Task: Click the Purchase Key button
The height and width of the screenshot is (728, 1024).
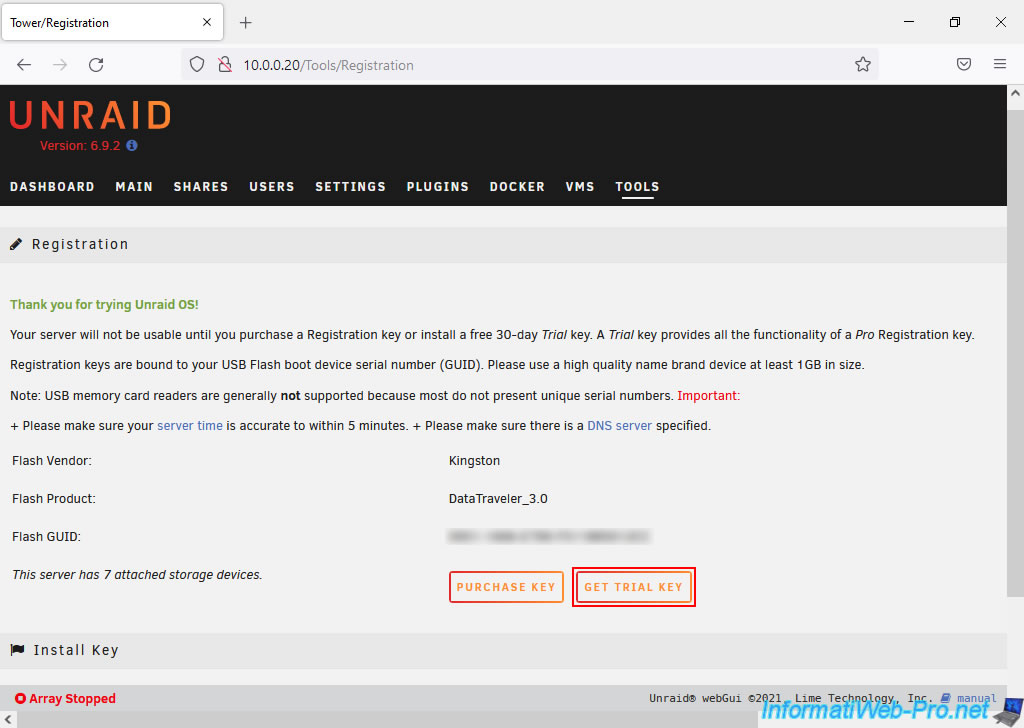Action: coord(506,587)
